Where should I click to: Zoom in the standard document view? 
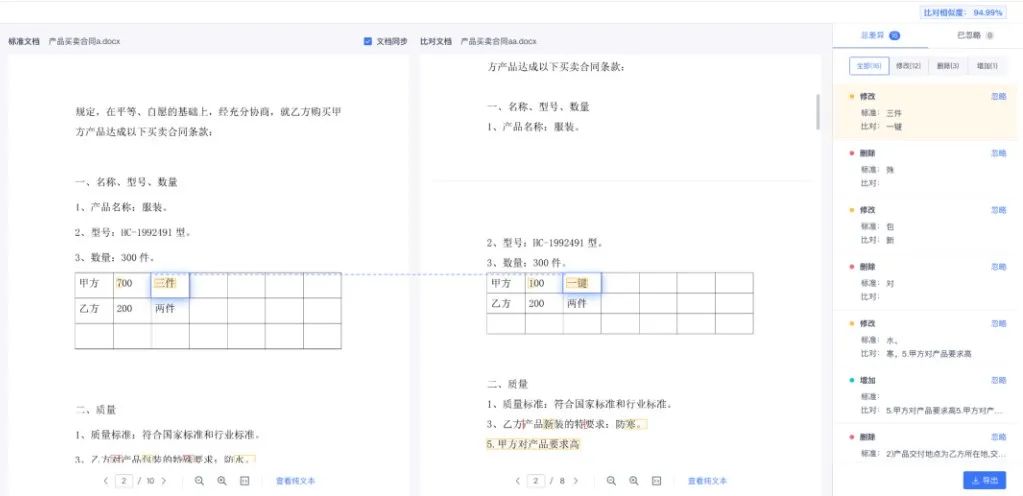tap(222, 481)
